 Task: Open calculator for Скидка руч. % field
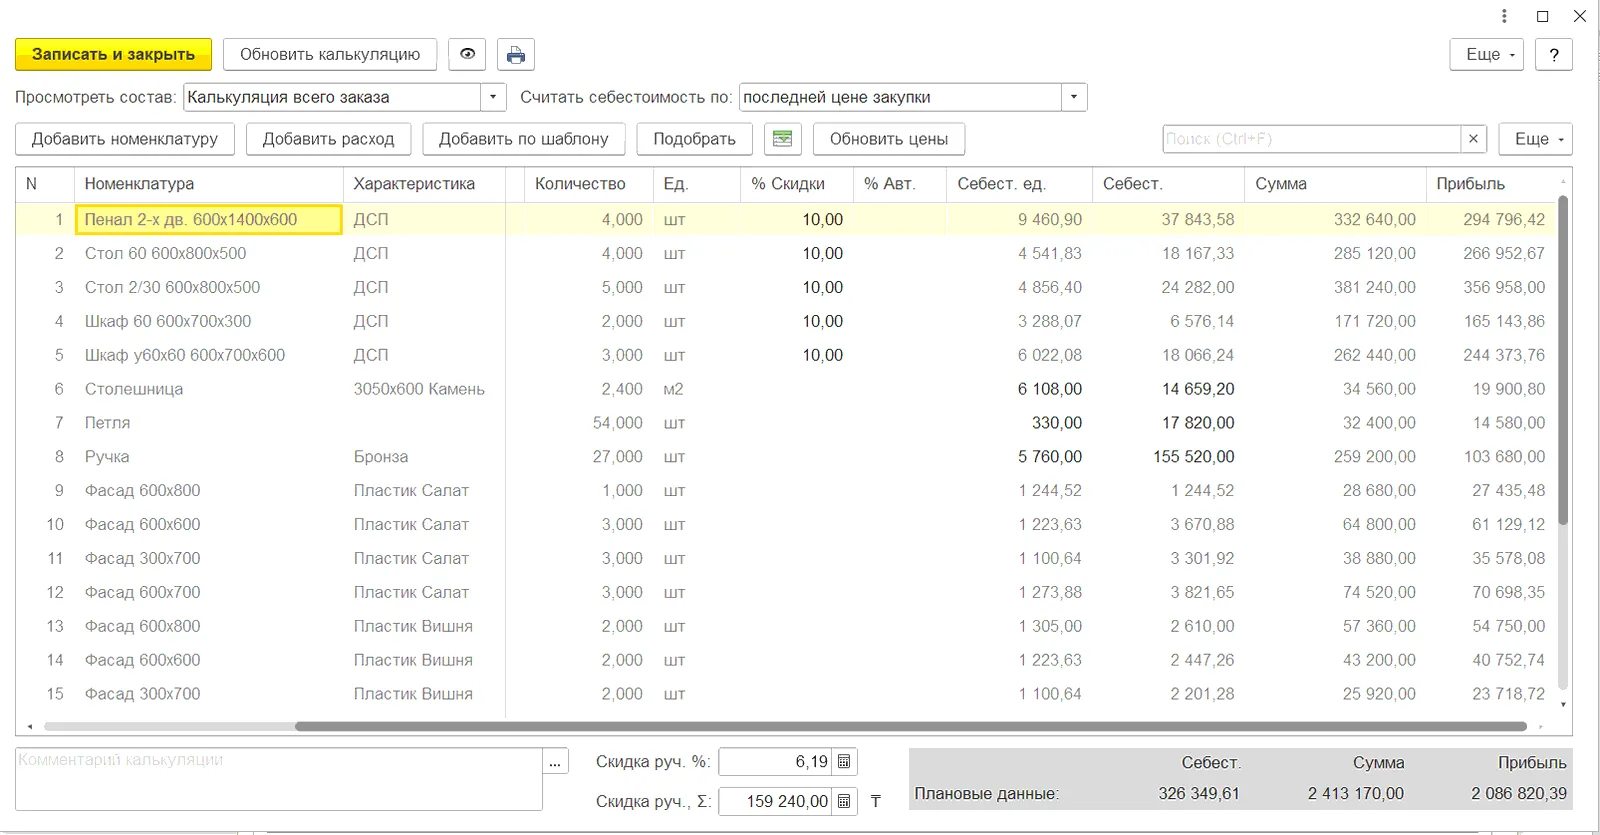click(844, 762)
